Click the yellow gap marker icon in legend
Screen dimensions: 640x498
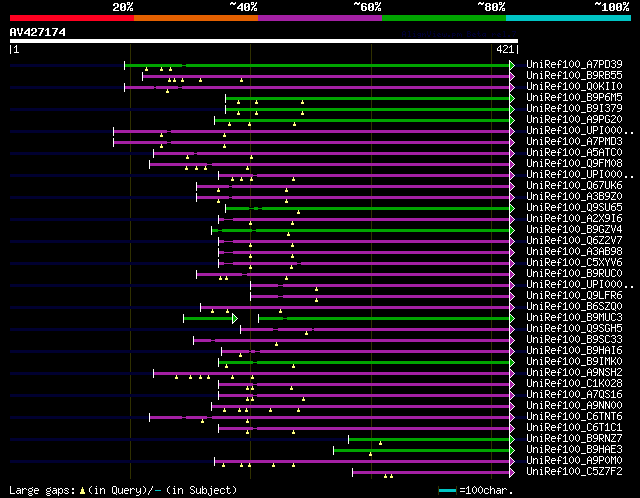tap(82, 491)
